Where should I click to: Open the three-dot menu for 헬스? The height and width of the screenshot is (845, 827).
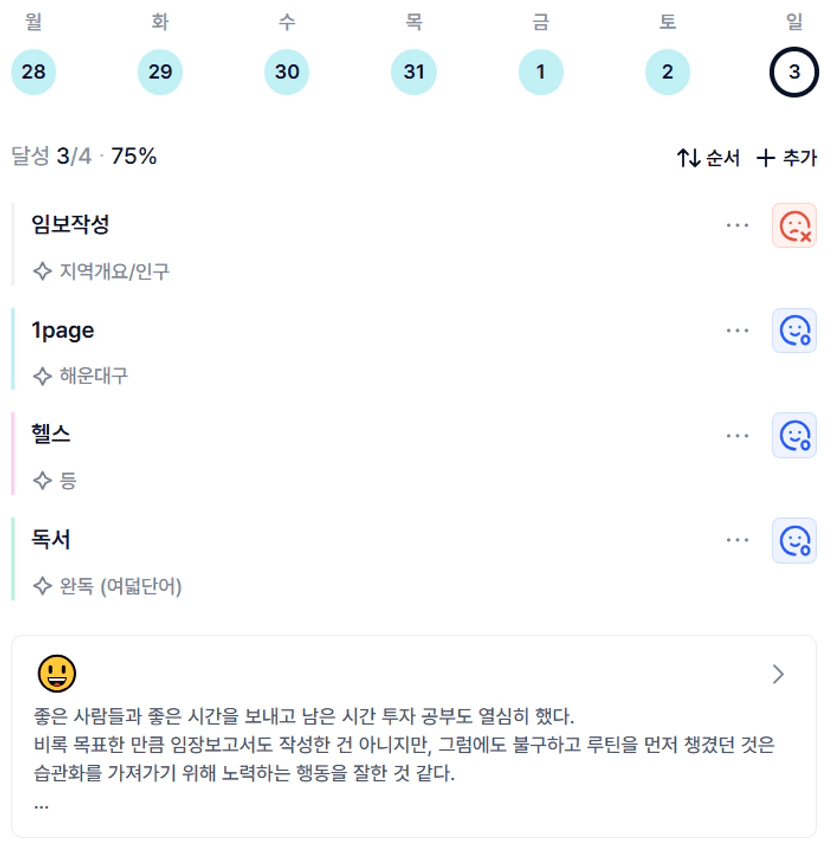pos(737,435)
